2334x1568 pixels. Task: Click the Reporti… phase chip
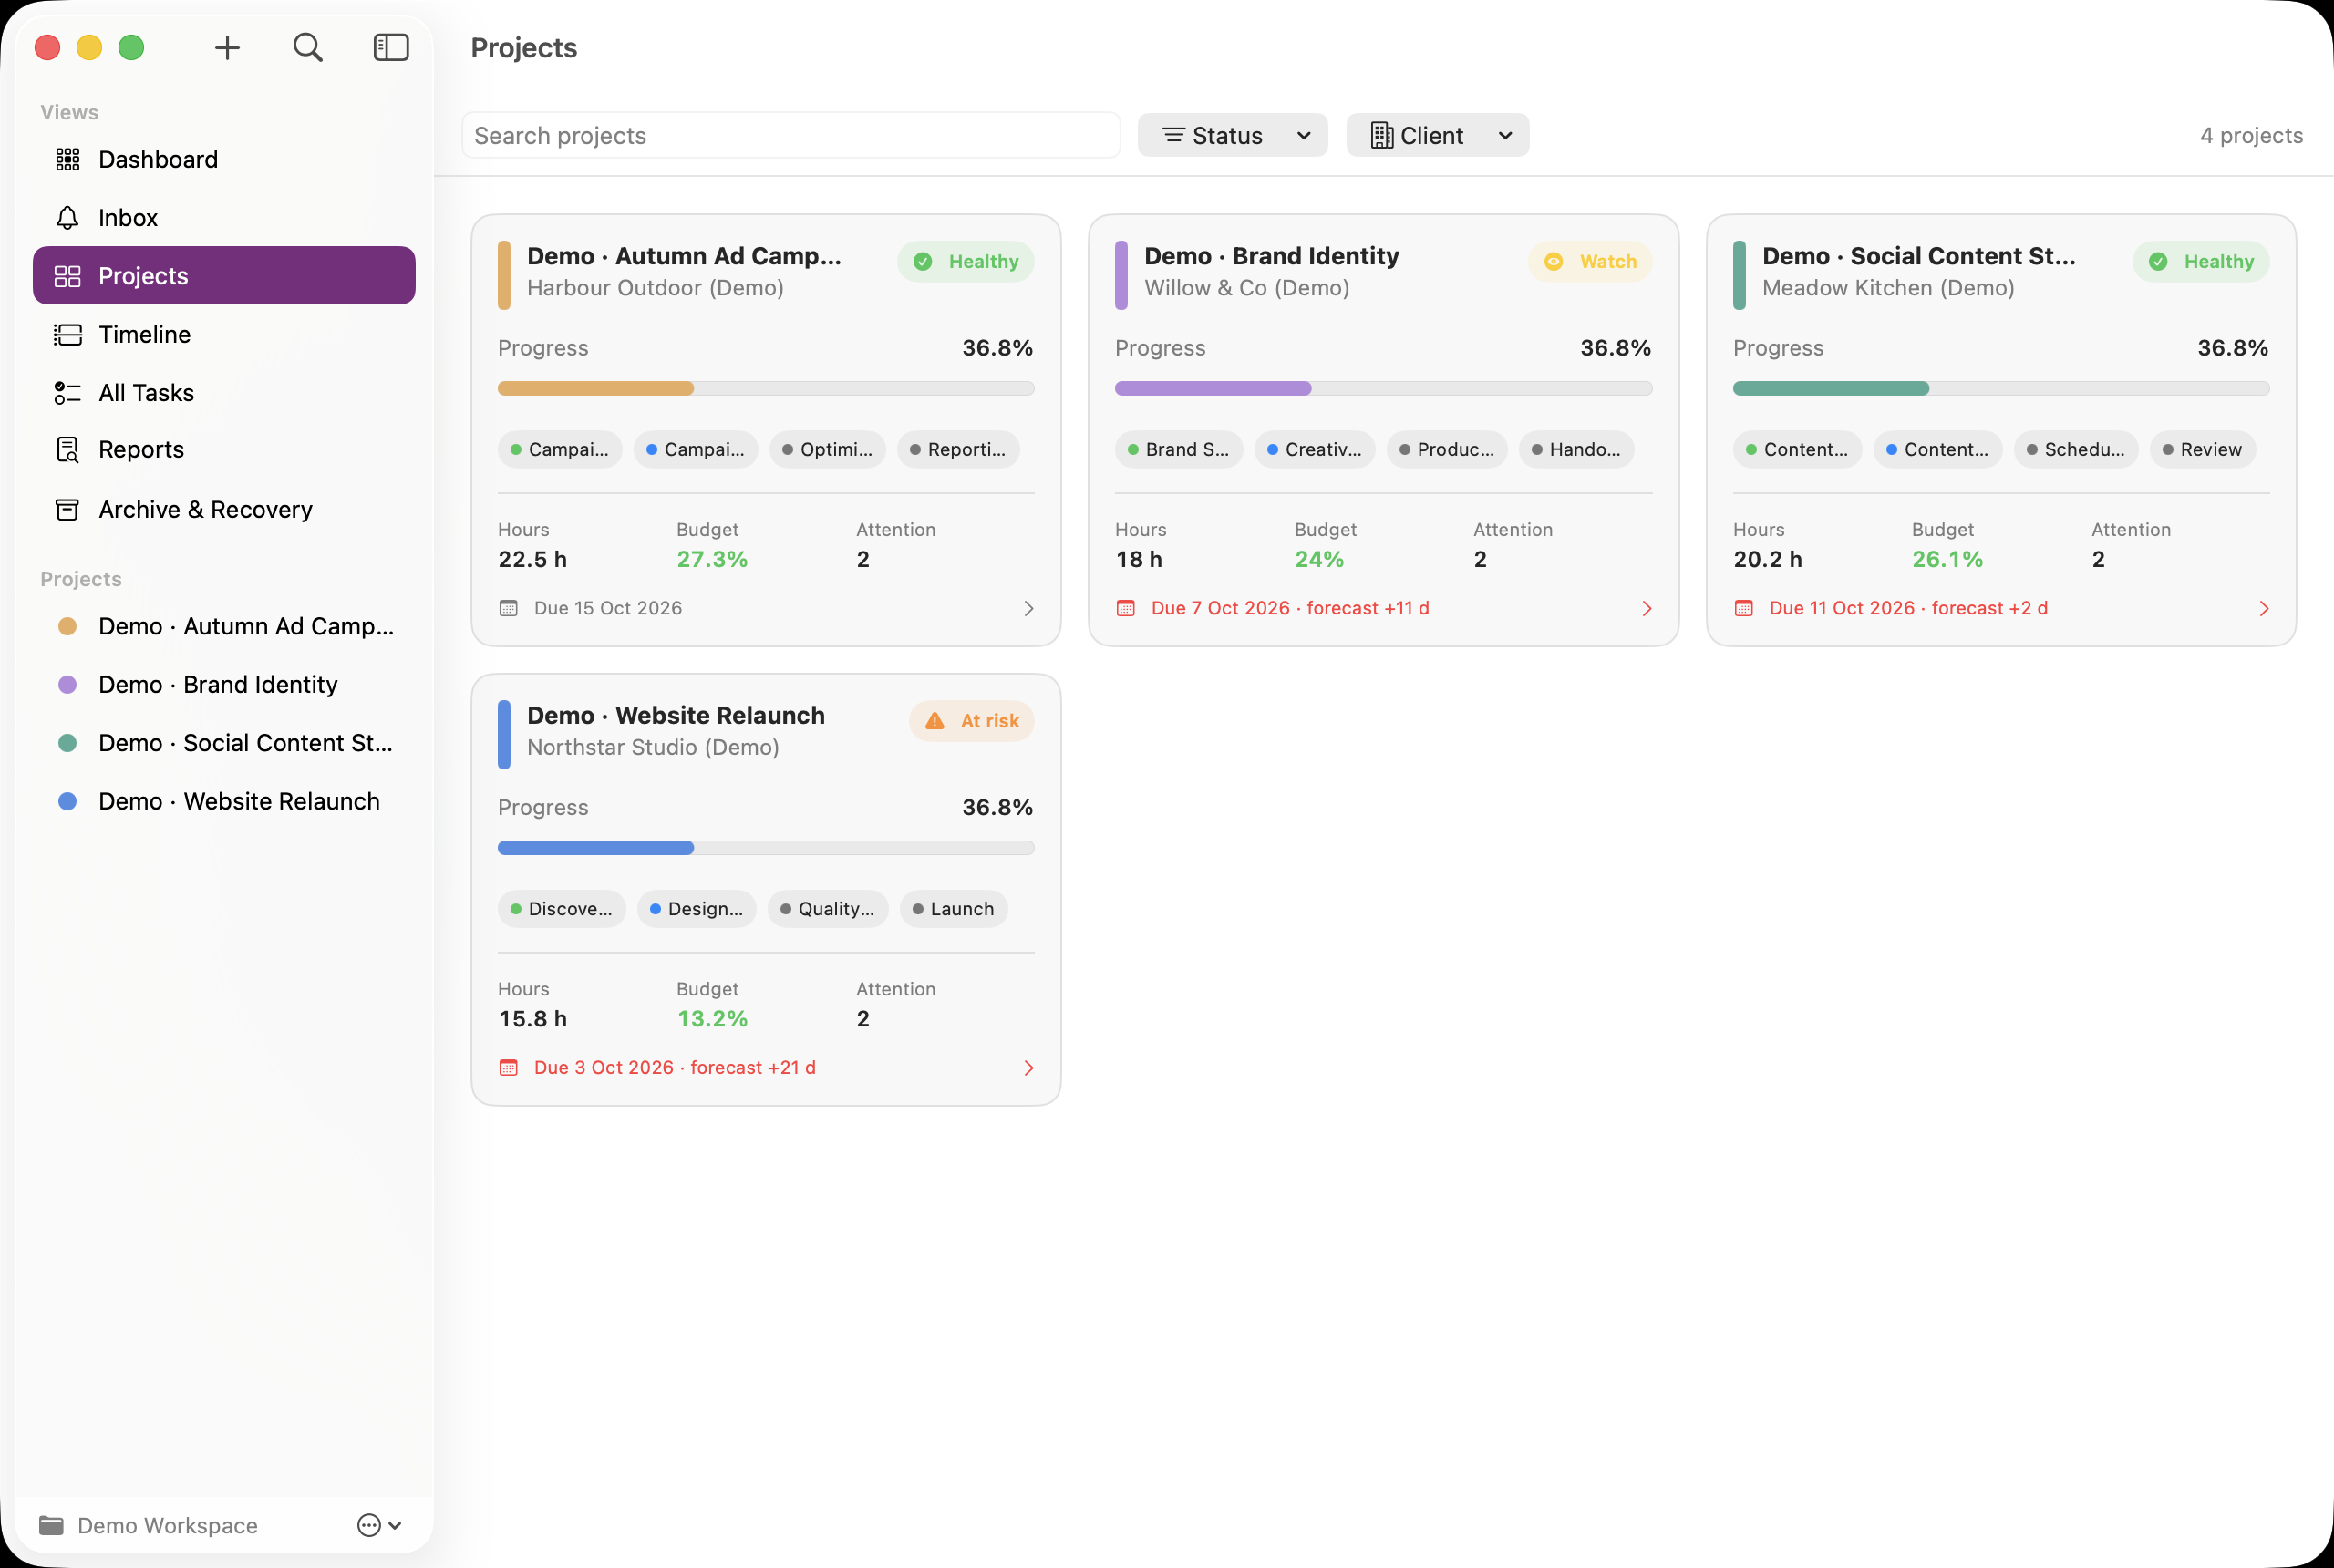pyautogui.click(x=958, y=450)
